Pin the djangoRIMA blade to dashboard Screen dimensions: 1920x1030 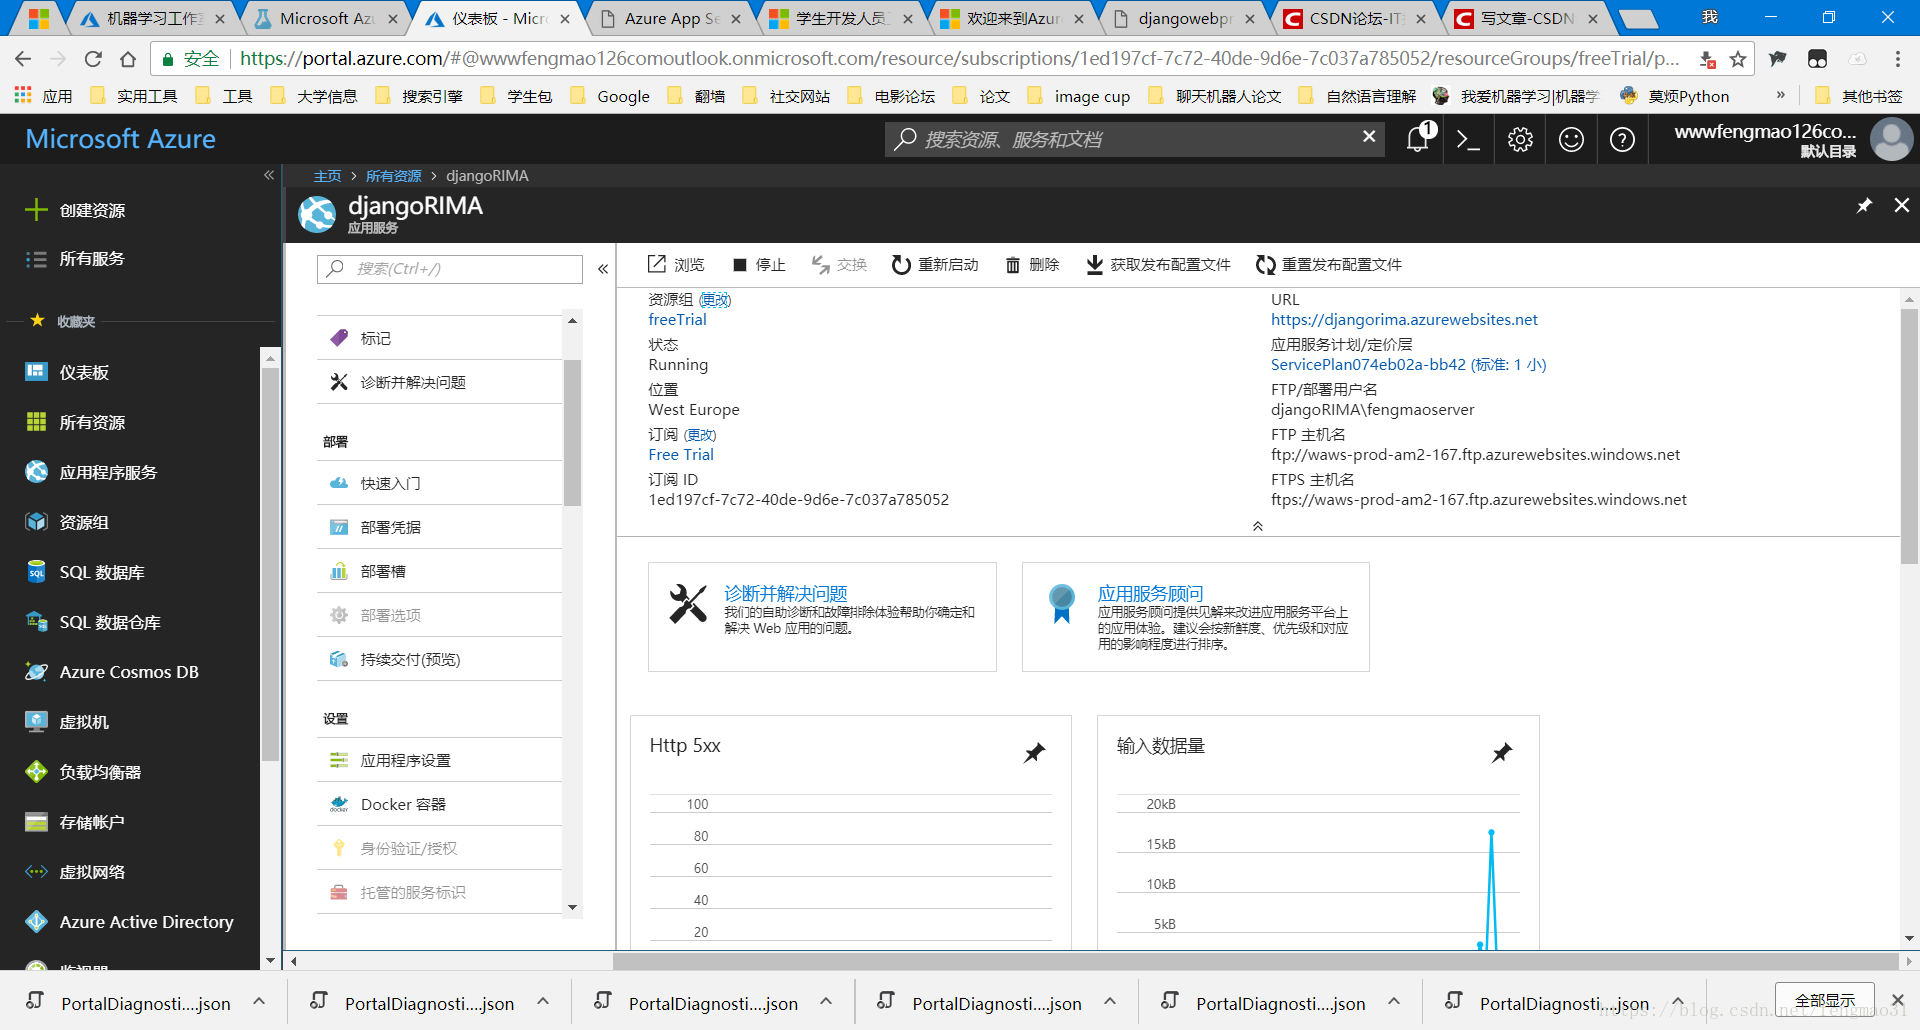click(x=1864, y=205)
